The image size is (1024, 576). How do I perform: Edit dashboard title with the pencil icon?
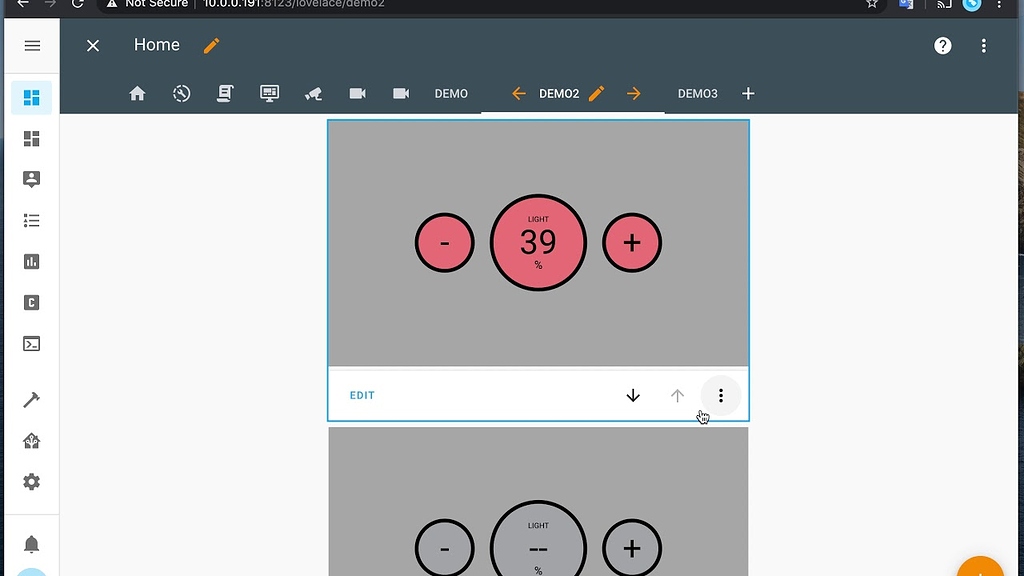click(x=211, y=45)
